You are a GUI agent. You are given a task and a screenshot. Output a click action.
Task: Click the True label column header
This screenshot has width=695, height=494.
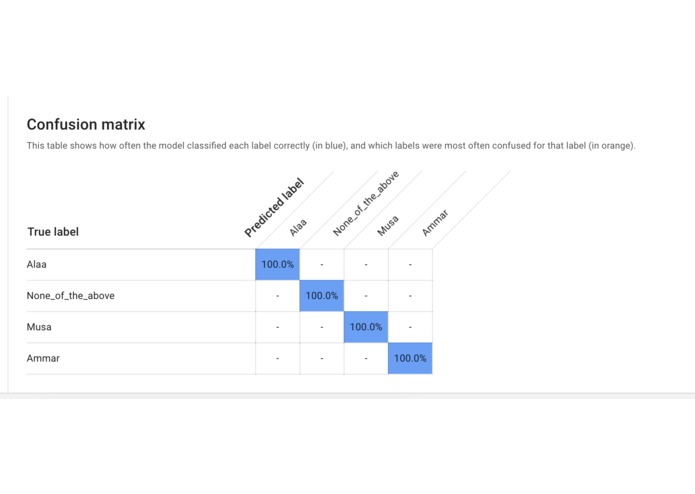tap(53, 232)
